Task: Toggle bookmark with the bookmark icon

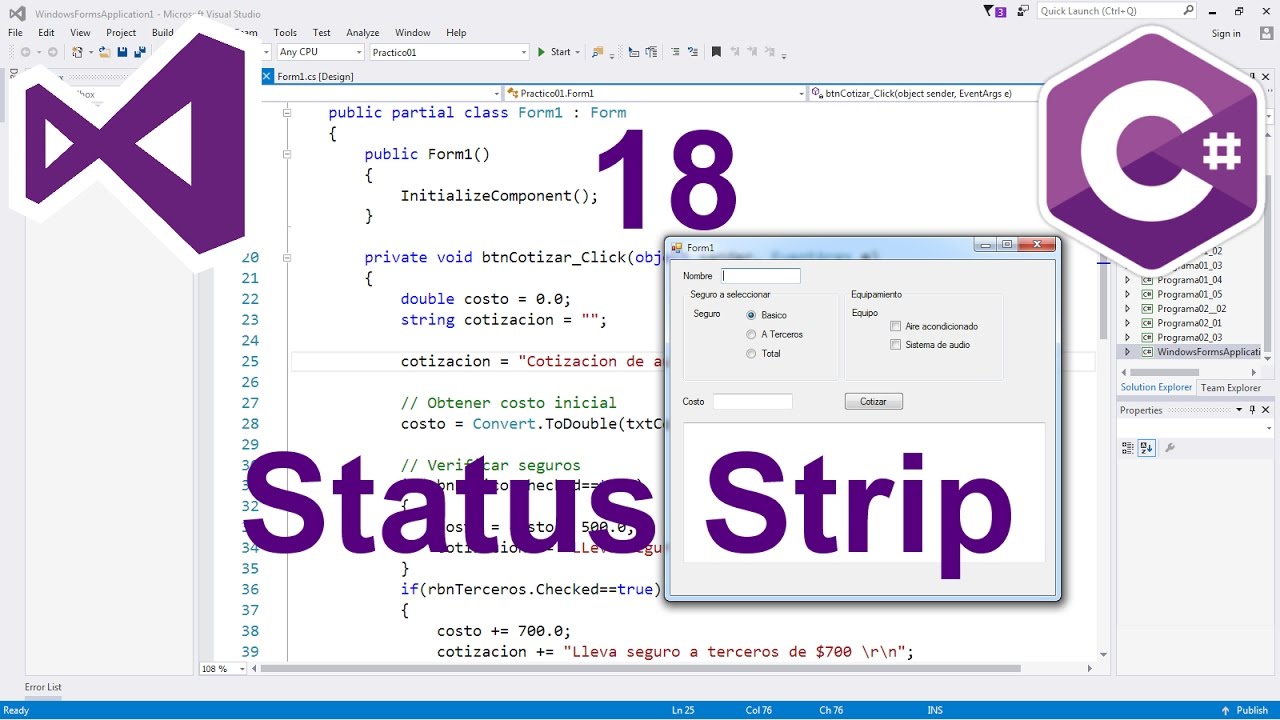Action: [716, 52]
